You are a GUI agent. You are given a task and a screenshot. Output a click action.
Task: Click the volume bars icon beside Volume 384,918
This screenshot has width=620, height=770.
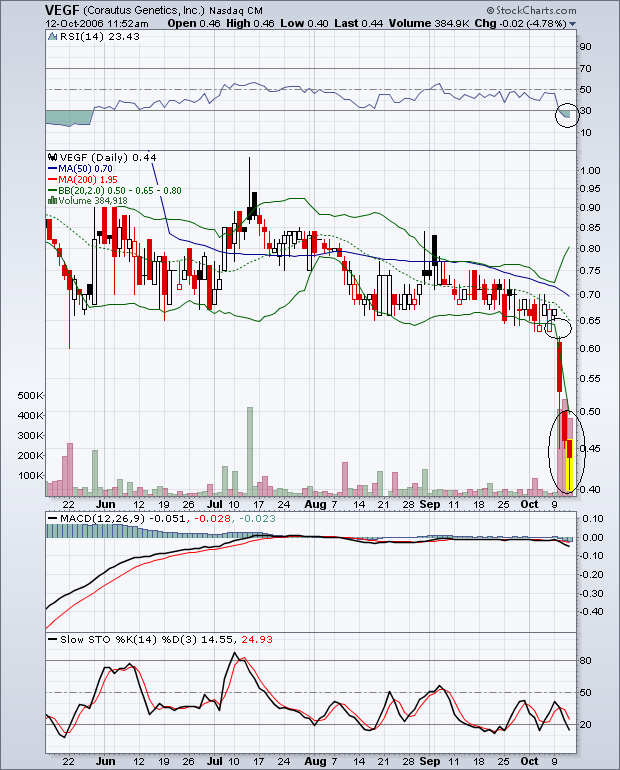tap(52, 200)
